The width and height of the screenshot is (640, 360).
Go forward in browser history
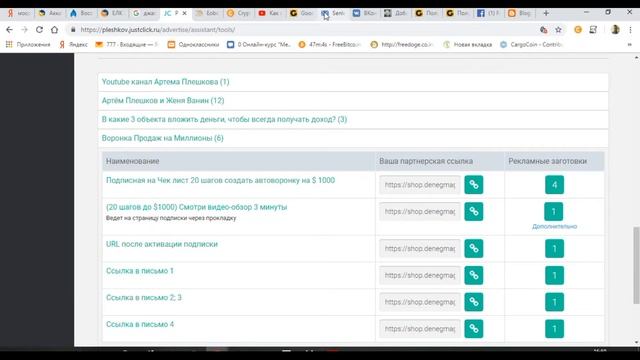[x=24, y=29]
